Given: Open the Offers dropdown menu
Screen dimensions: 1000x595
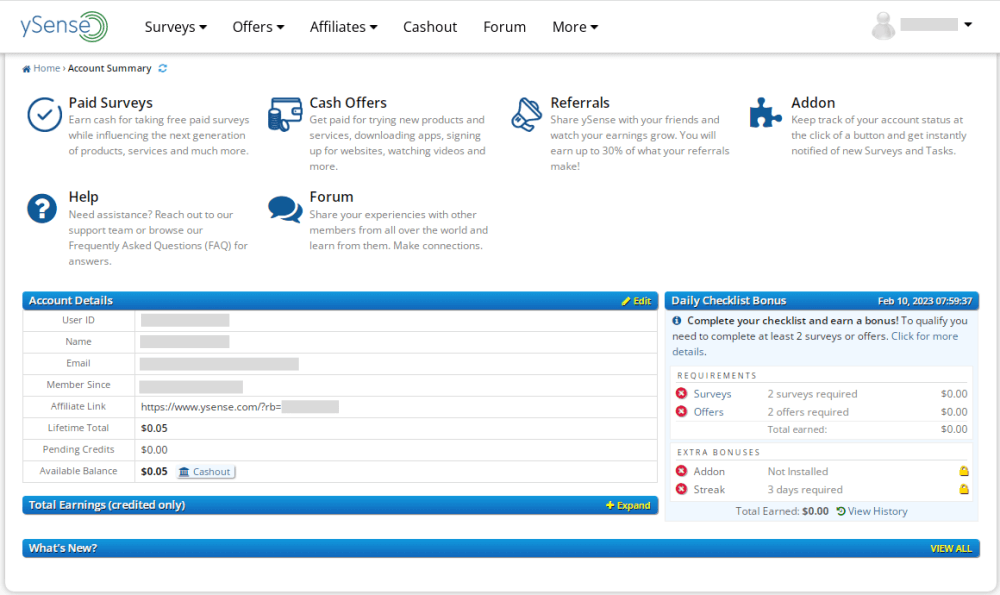Looking at the screenshot, I should point(258,27).
